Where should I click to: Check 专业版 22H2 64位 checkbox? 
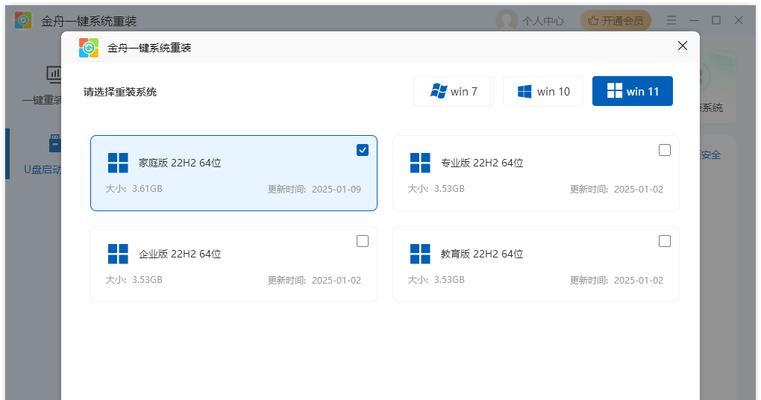(x=664, y=150)
